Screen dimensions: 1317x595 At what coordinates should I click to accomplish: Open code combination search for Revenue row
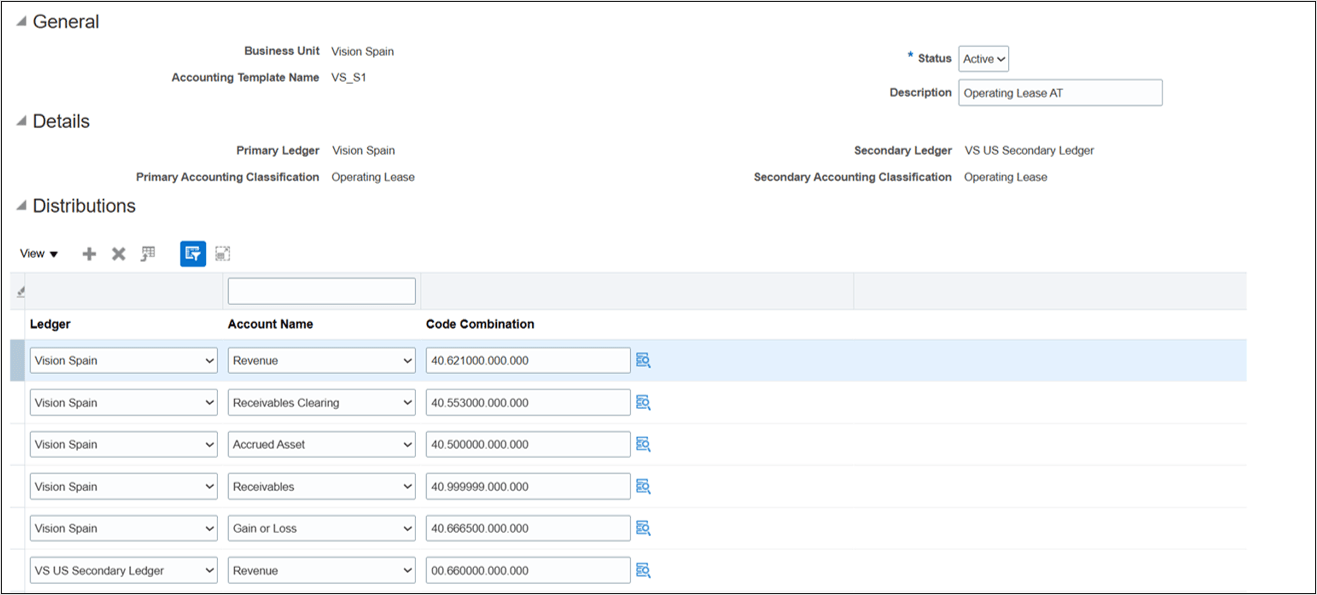(x=642, y=360)
